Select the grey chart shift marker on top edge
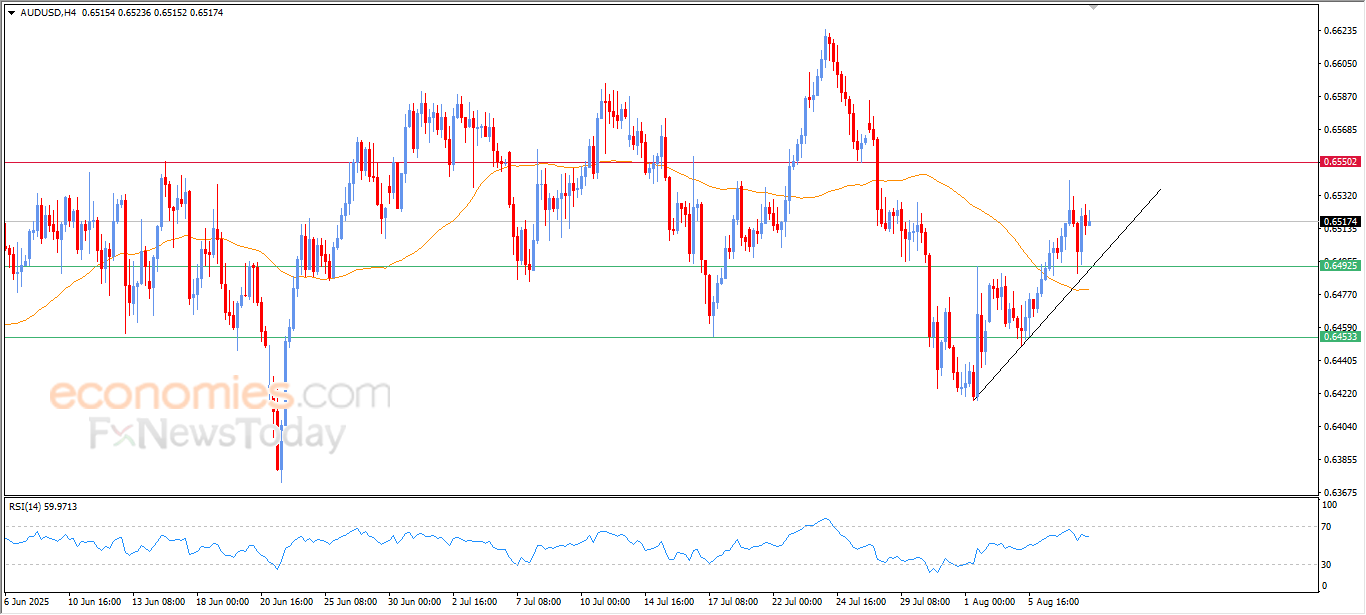Image resolution: width=1366 pixels, height=615 pixels. 1093,6
